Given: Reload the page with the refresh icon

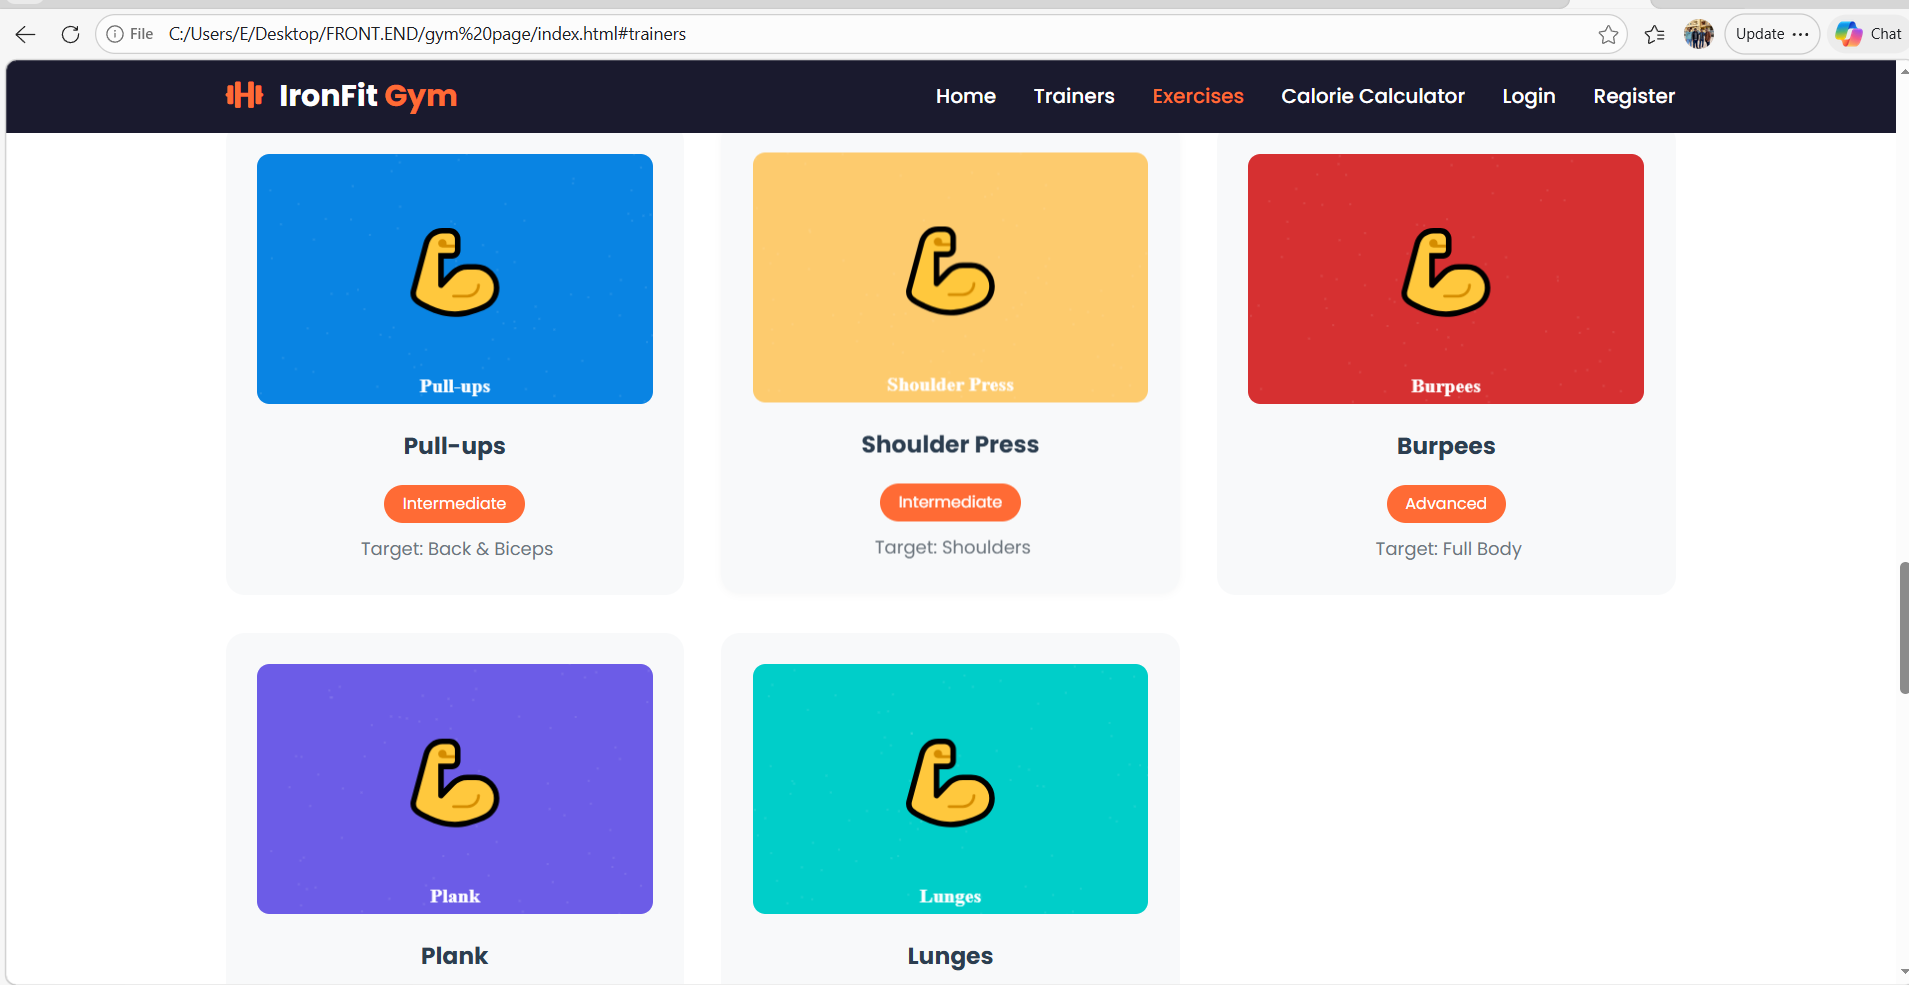Looking at the screenshot, I should (x=70, y=34).
